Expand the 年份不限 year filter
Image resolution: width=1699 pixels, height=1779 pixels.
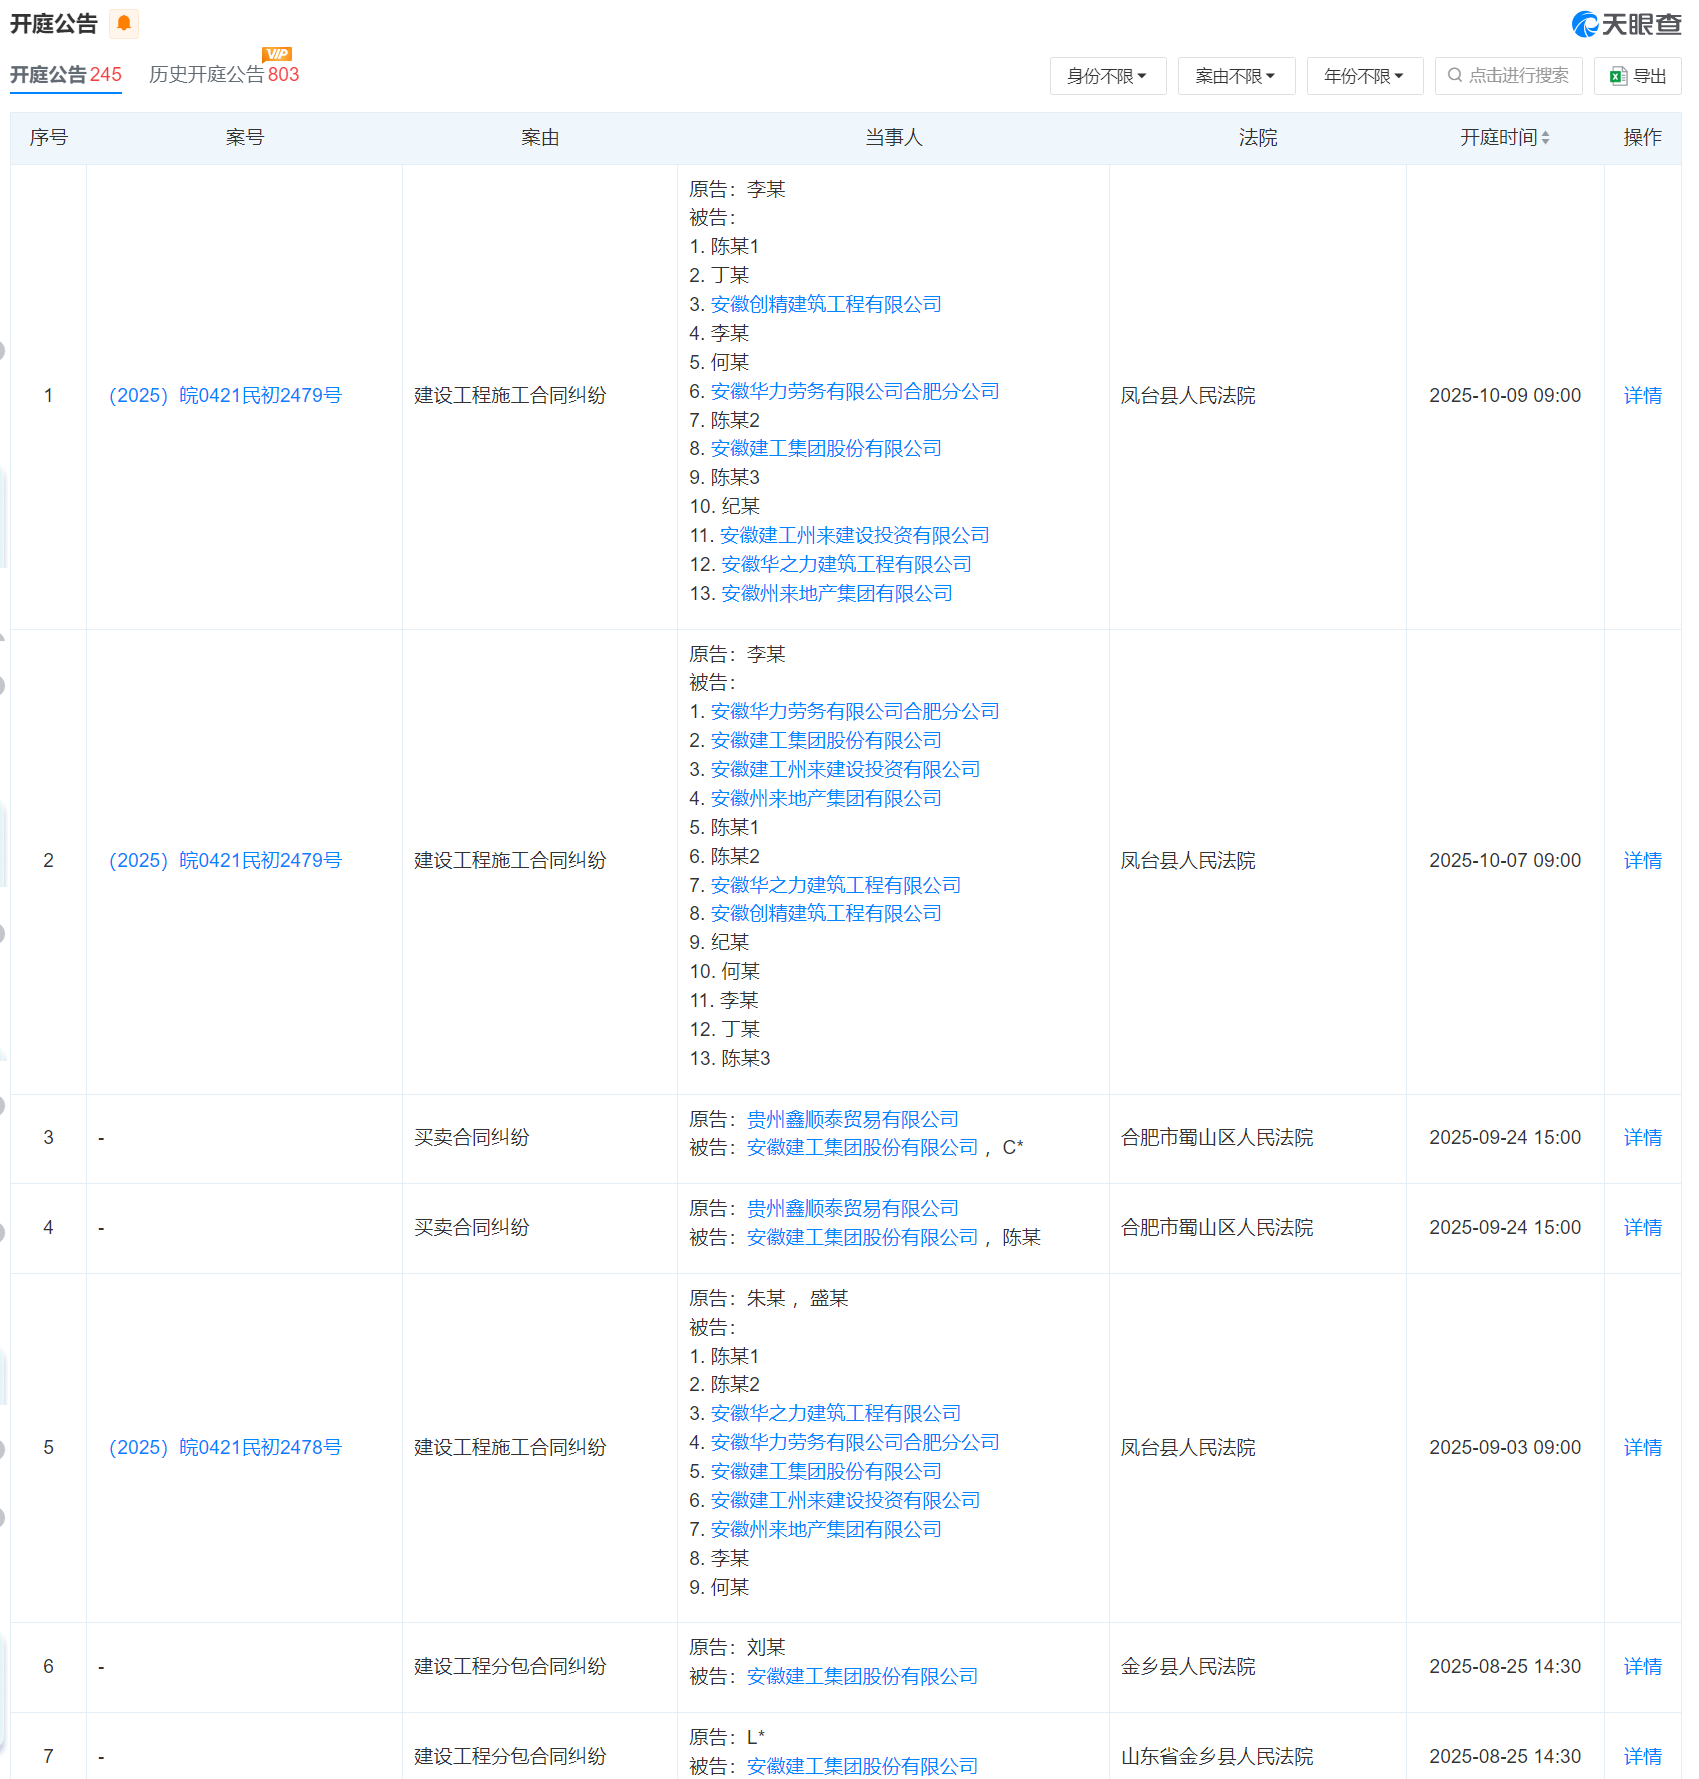[x=1364, y=75]
